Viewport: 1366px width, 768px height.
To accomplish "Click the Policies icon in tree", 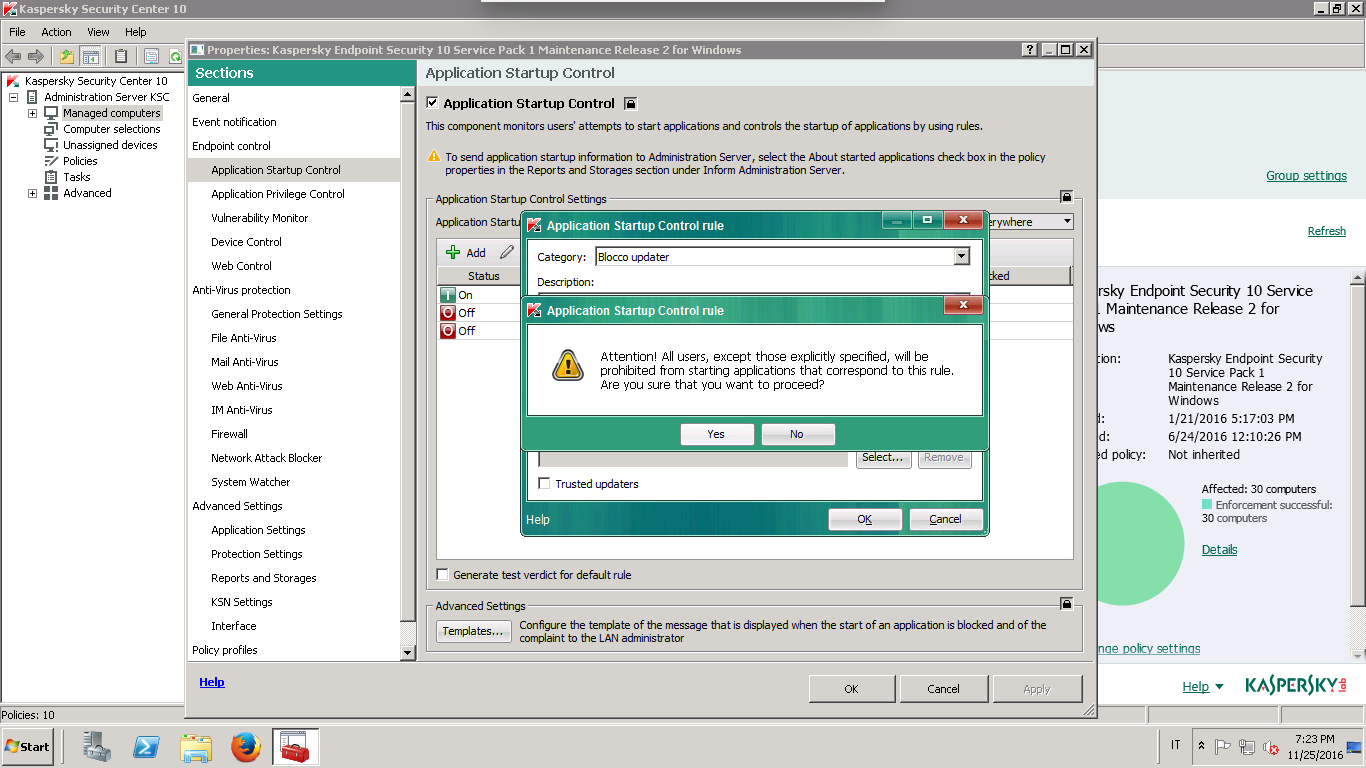I will (x=51, y=161).
